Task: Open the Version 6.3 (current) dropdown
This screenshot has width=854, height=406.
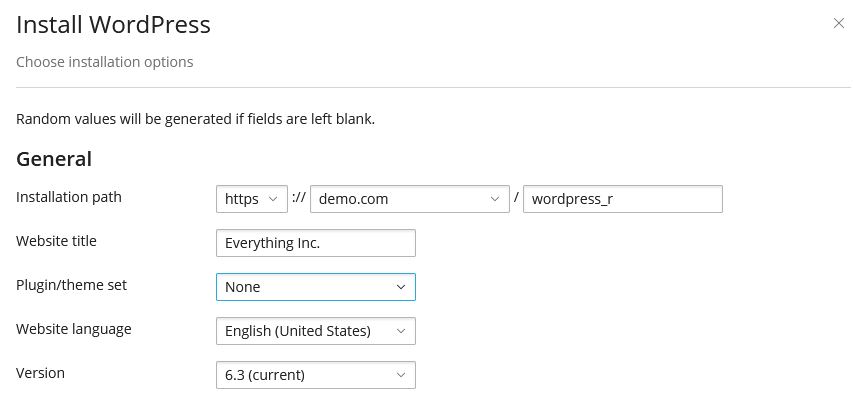Action: point(316,375)
